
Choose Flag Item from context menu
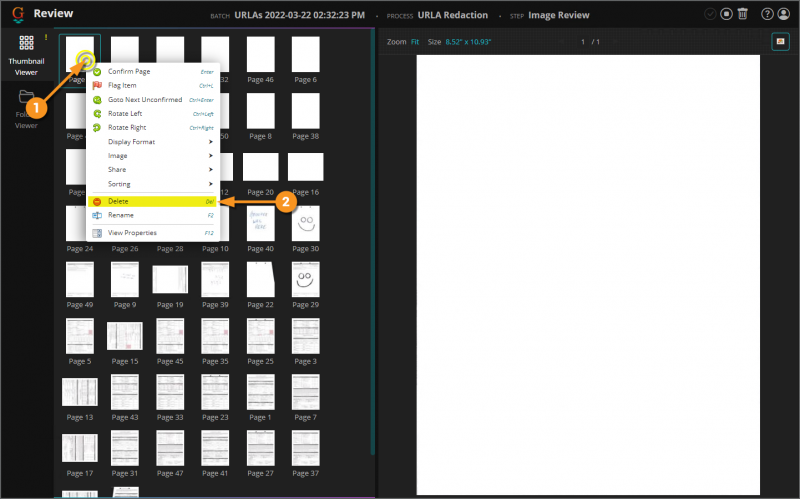[x=153, y=85]
